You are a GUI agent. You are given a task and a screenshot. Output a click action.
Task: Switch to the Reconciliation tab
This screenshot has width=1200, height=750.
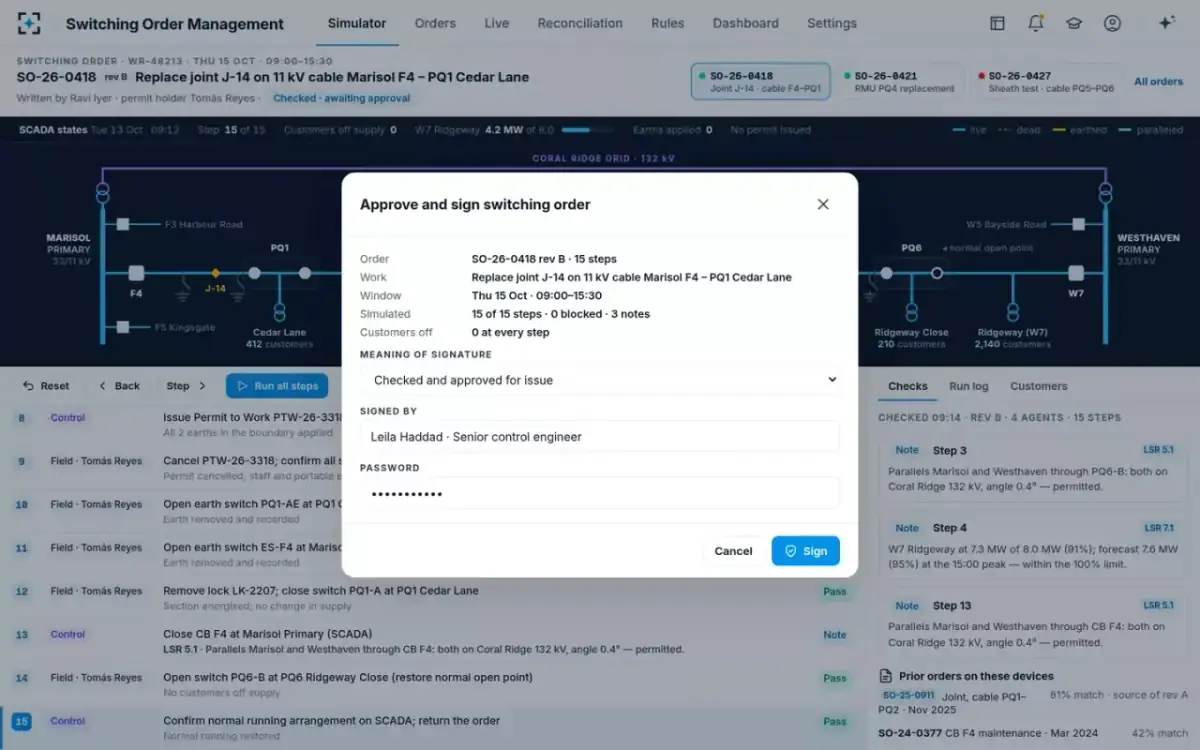click(x=580, y=23)
